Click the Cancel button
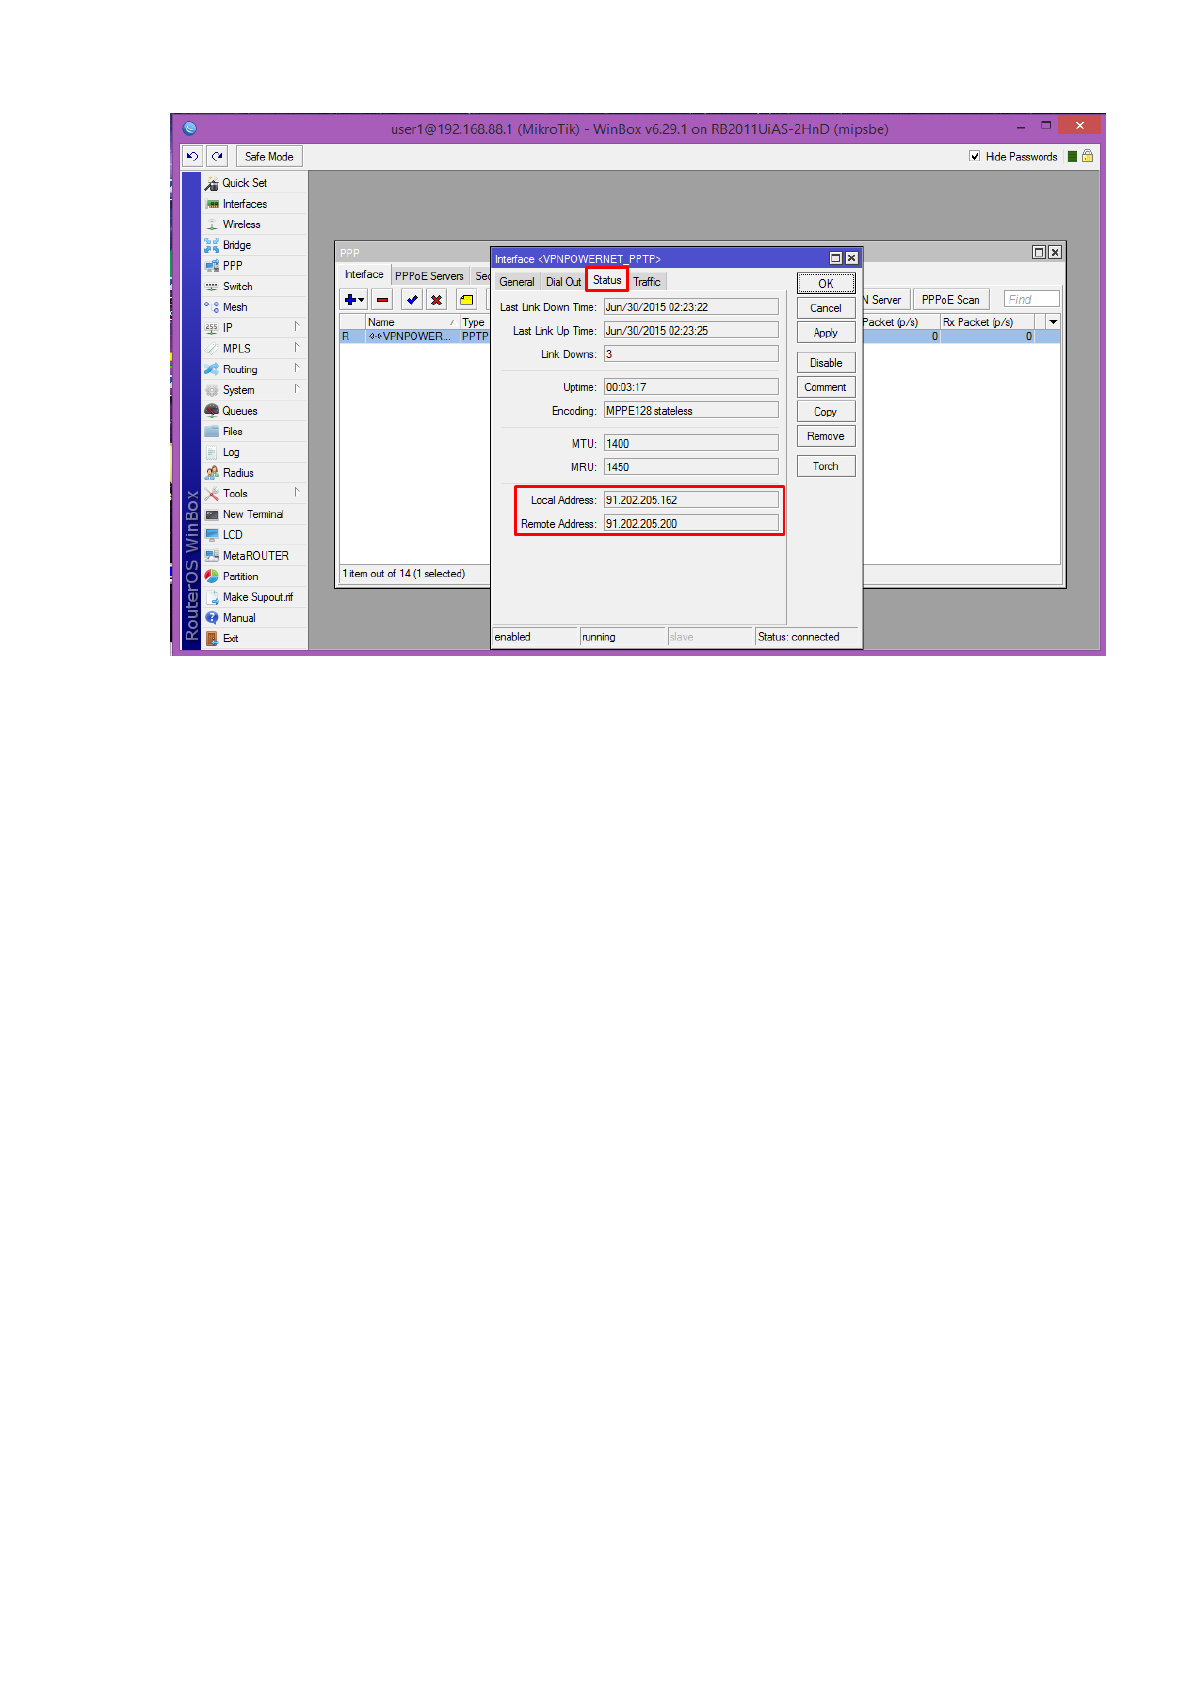The width and height of the screenshot is (1191, 1684). [x=826, y=308]
